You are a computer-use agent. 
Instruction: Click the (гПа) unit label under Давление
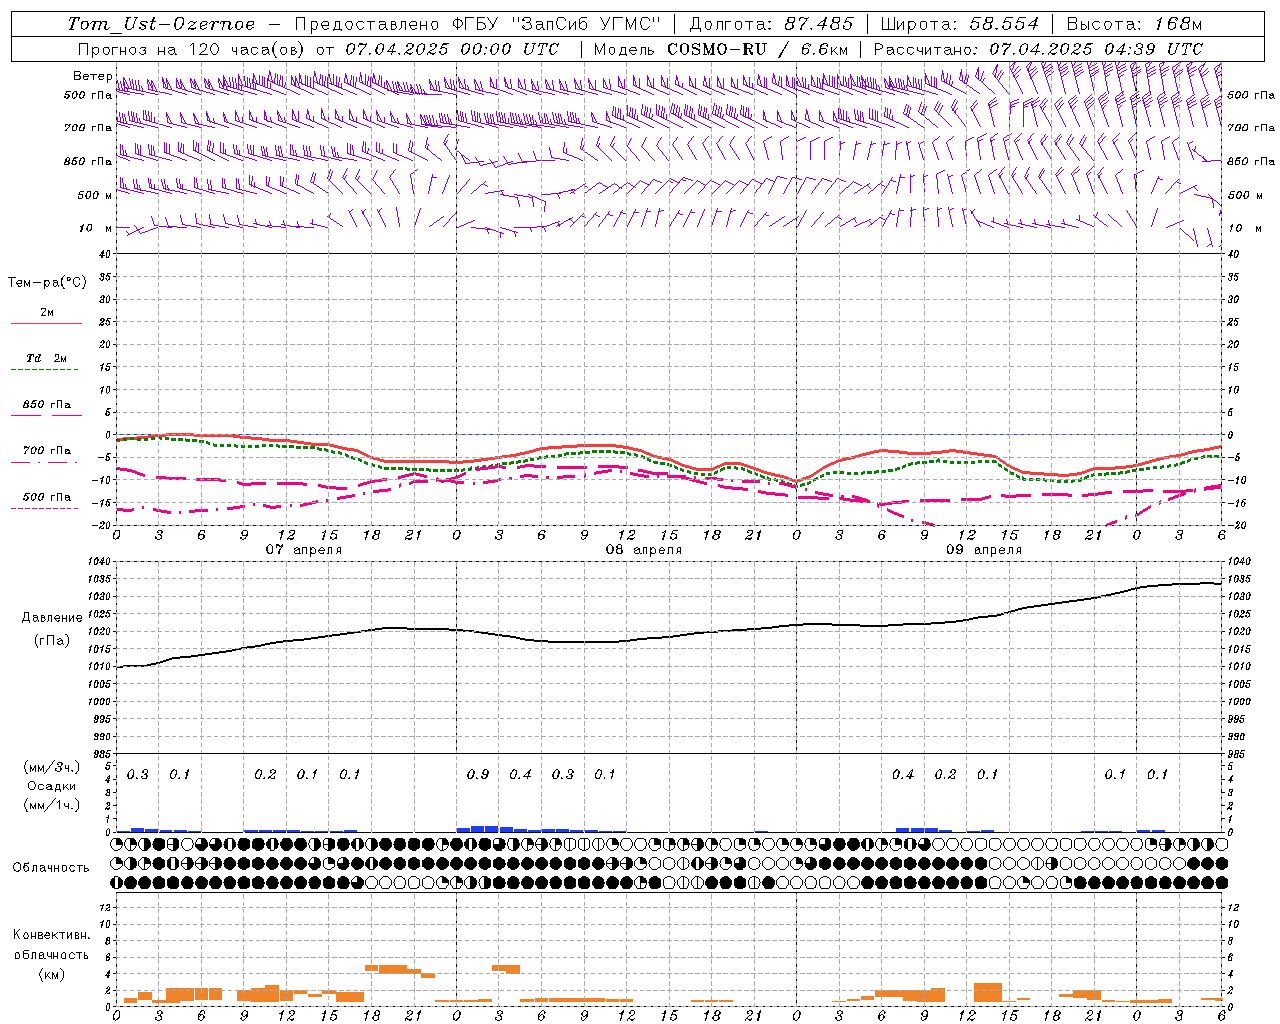[52, 640]
